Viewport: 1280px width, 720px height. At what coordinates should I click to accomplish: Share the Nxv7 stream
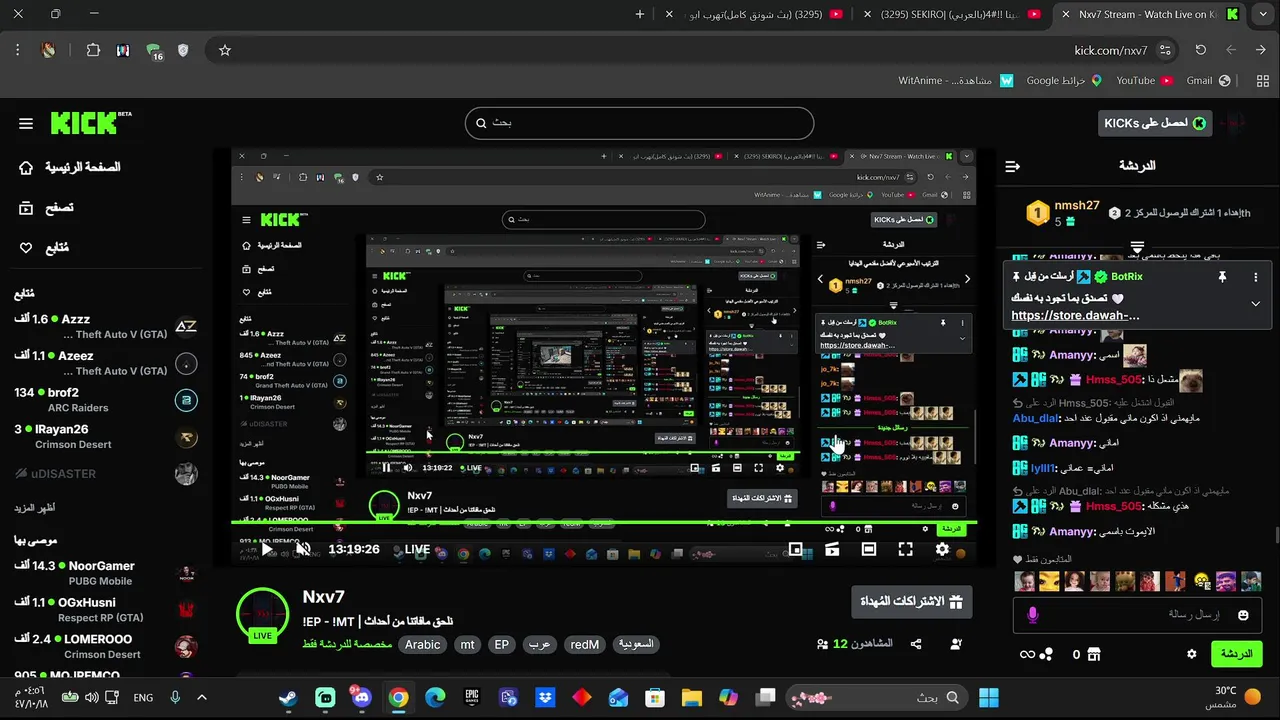(916, 645)
